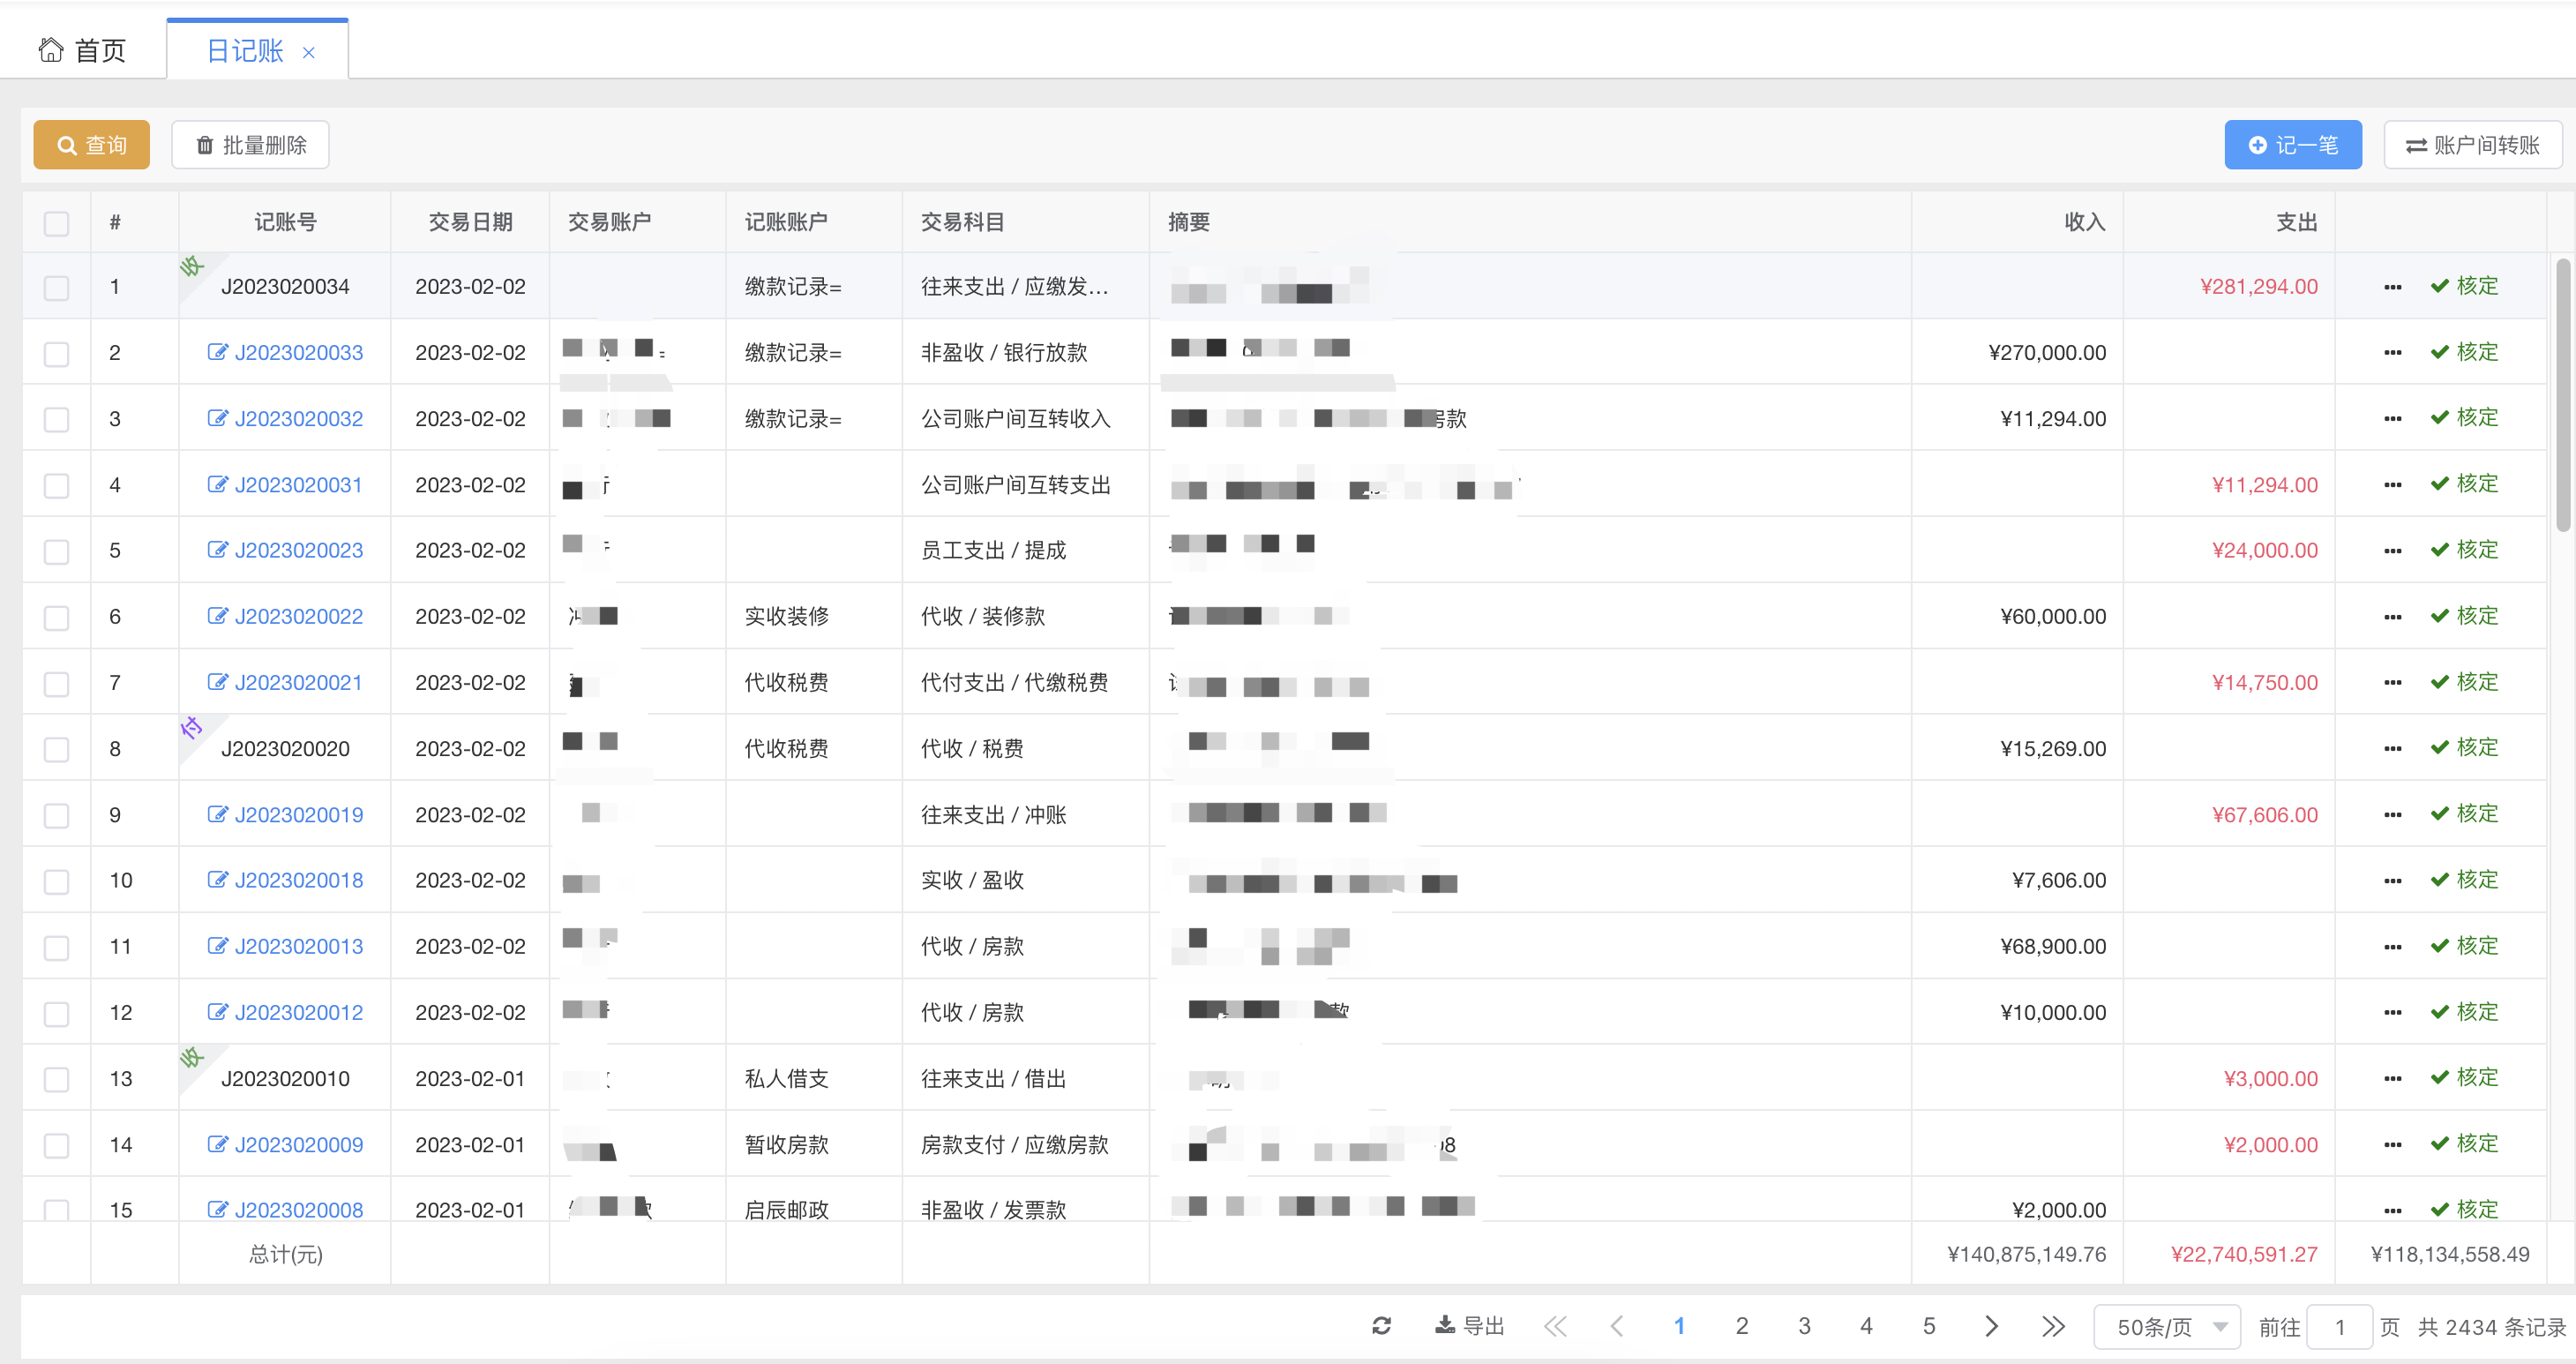The image size is (2576, 1364).
Task: Check the checkbox for row 5
Action: pyautogui.click(x=57, y=552)
